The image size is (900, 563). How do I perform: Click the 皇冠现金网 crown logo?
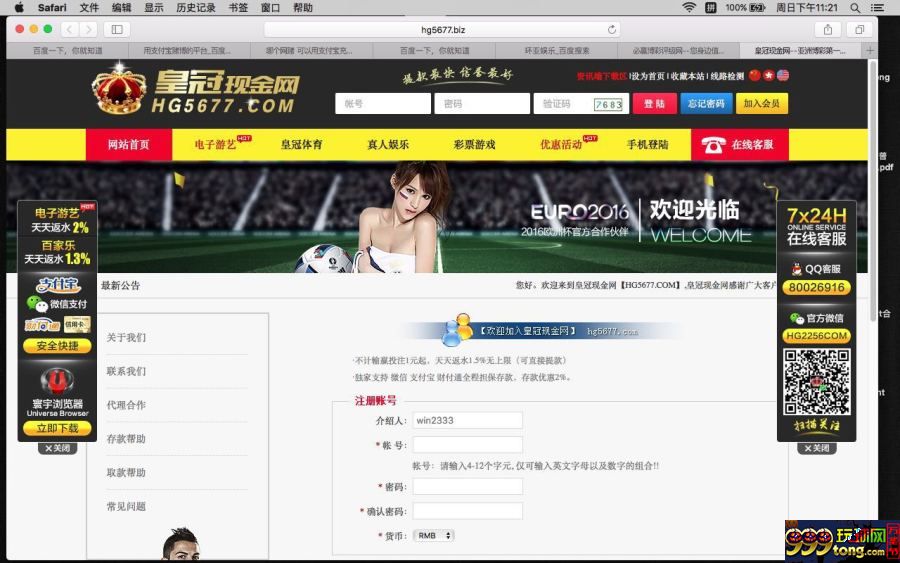[x=195, y=90]
